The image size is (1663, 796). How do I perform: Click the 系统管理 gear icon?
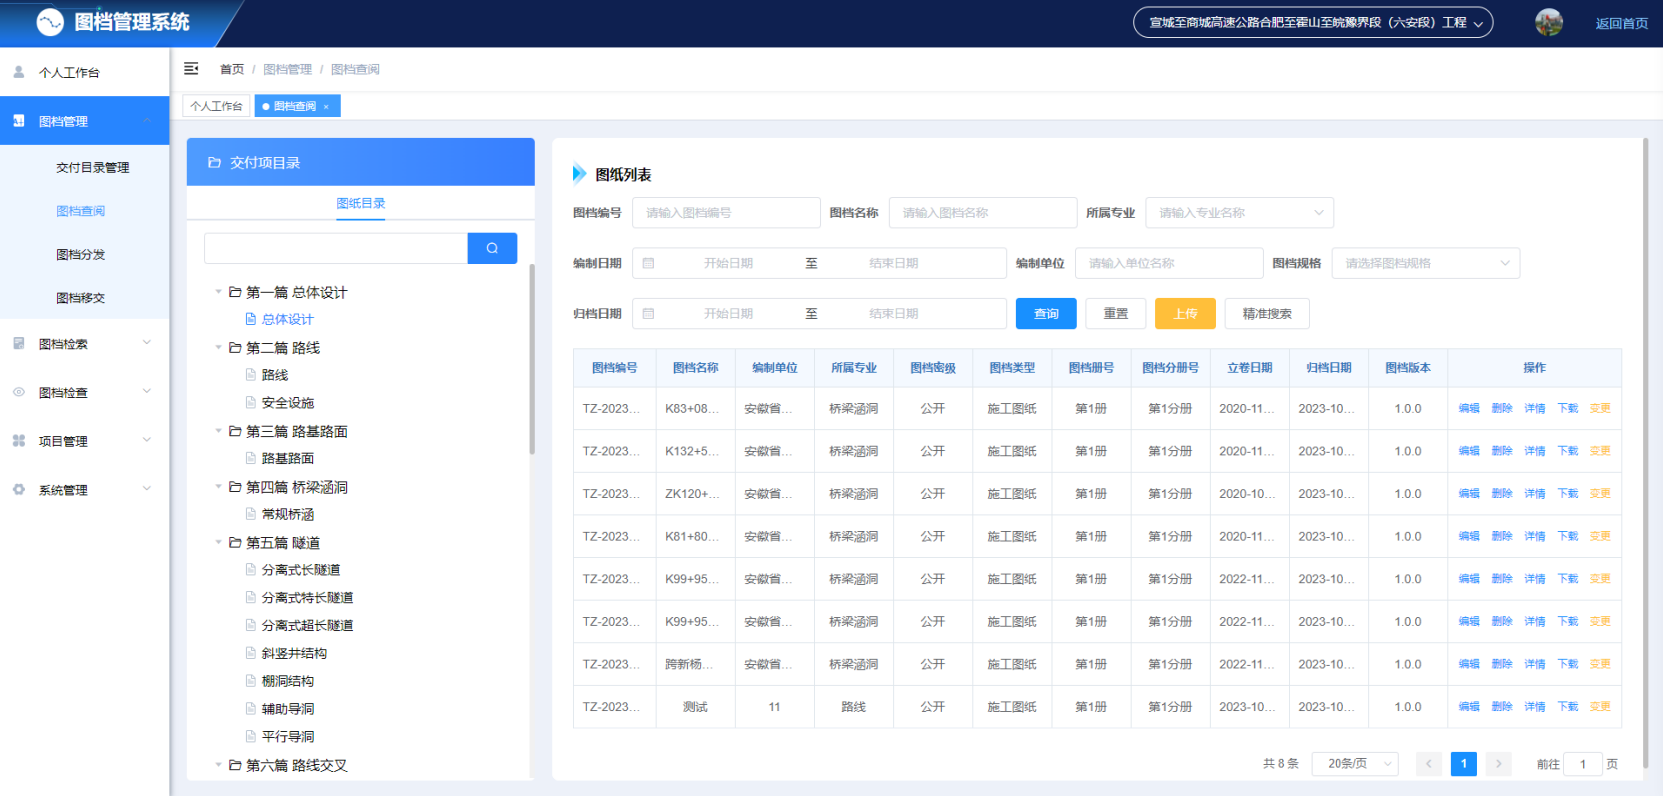pos(19,490)
